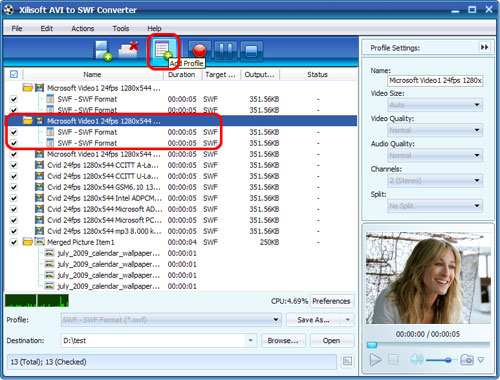Image resolution: width=500 pixels, height=380 pixels.
Task: Uncheck the Cvid mp3 8.000 row checkbox
Action: [14, 231]
